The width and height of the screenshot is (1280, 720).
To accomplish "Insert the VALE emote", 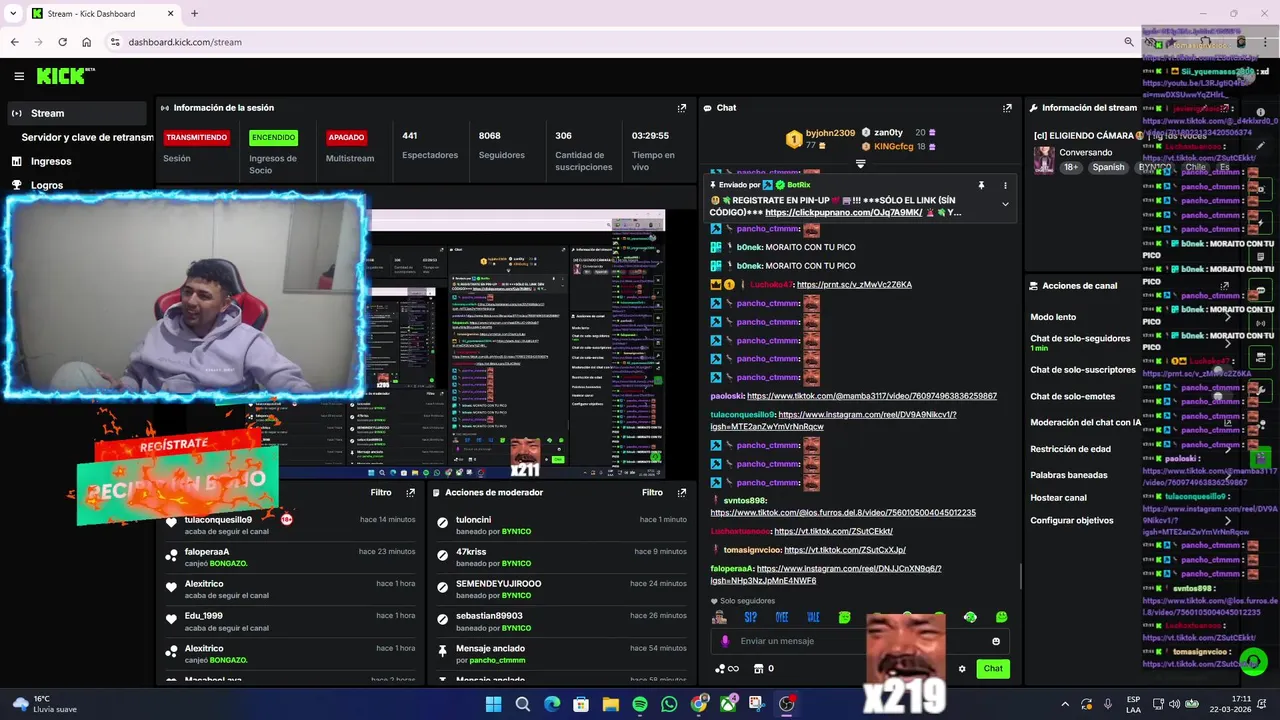I will tap(813, 618).
